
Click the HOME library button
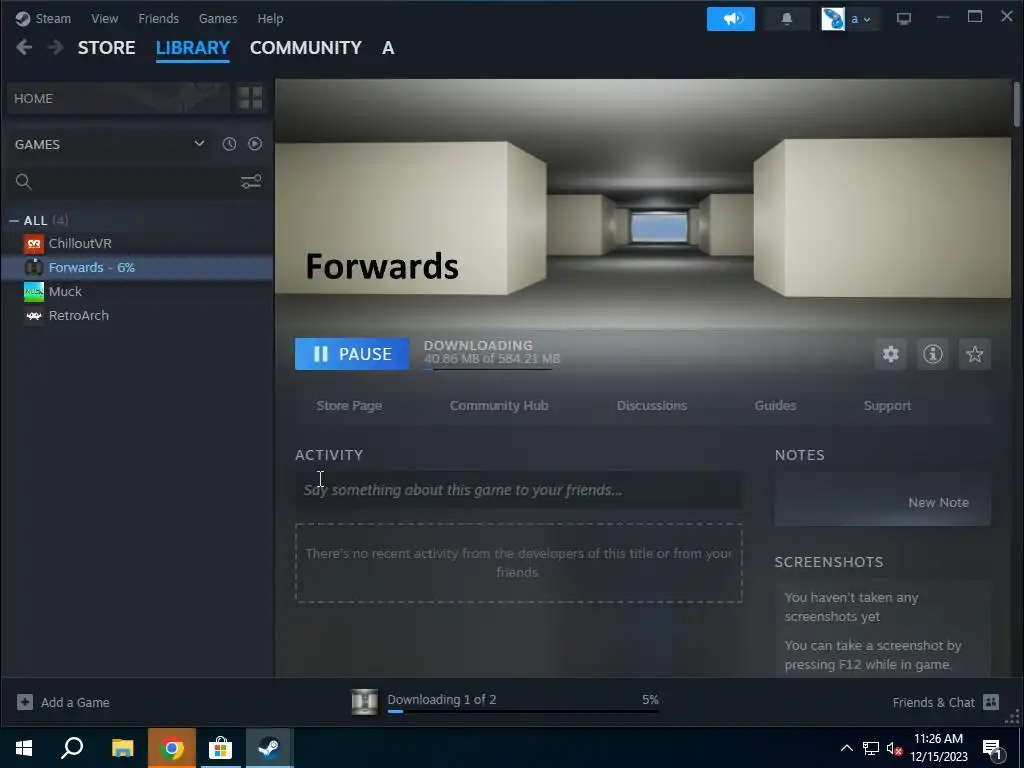118,99
